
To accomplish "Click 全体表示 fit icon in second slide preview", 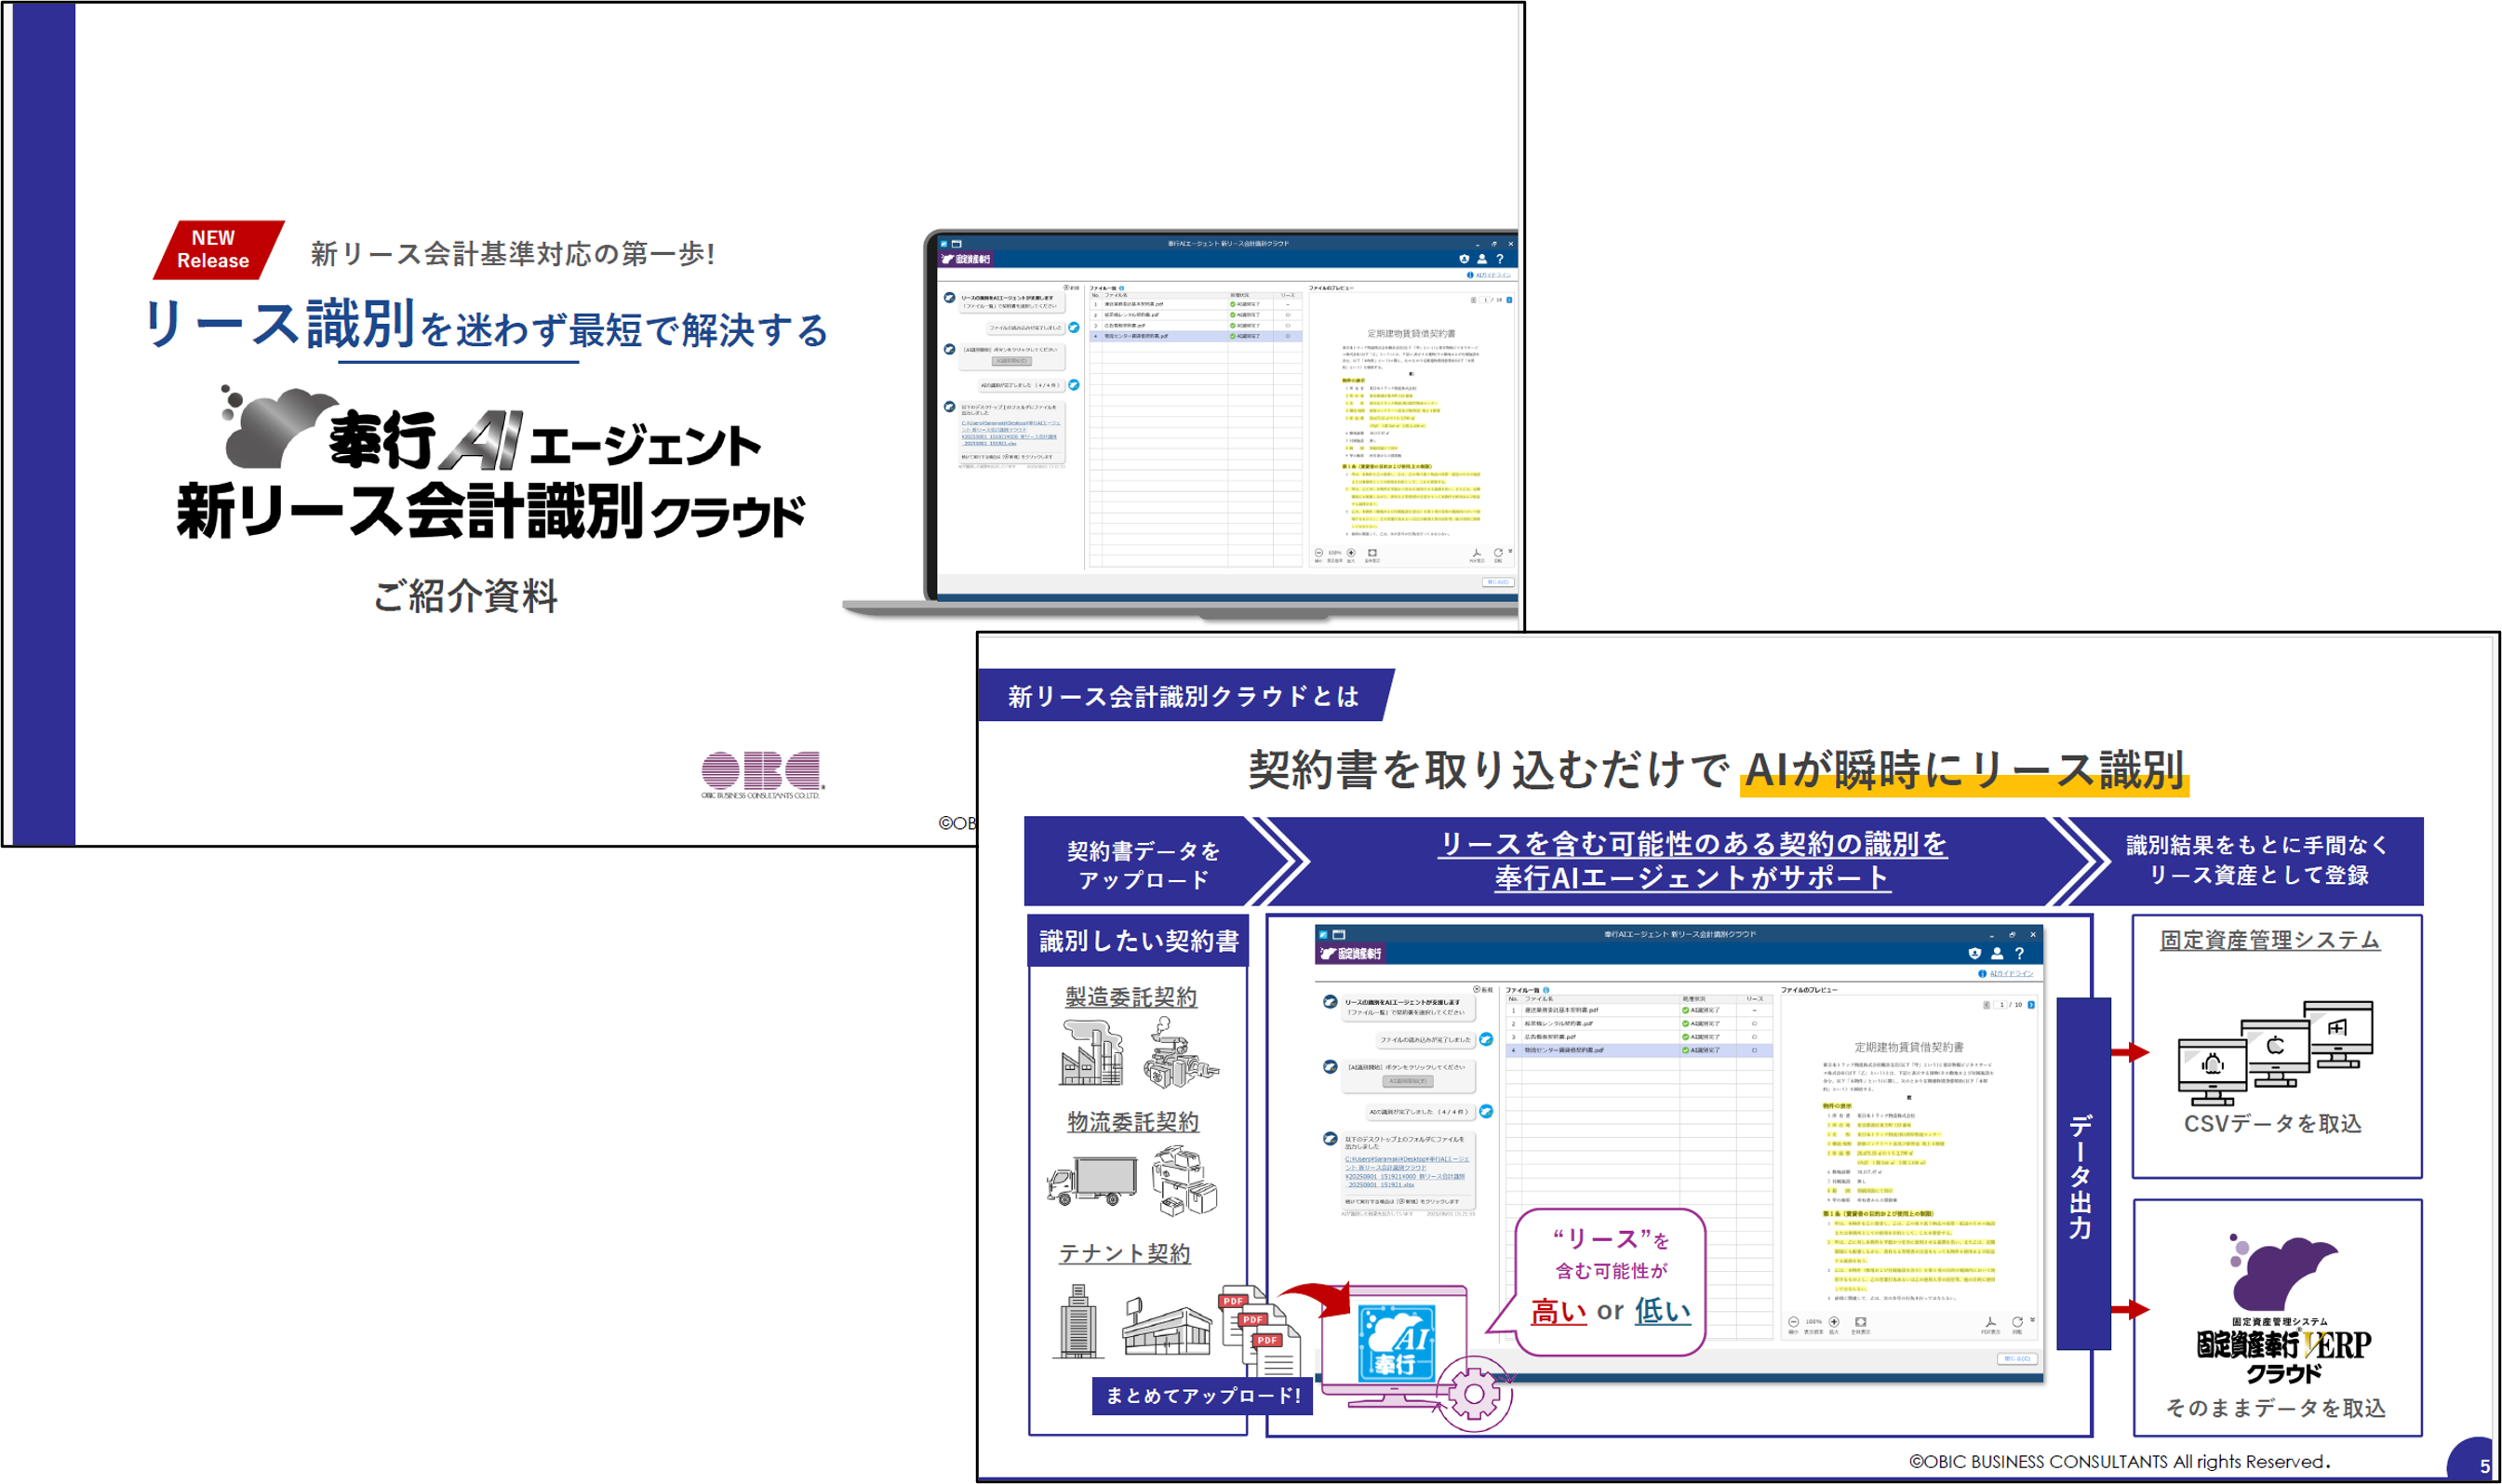I will 1860,1322.
